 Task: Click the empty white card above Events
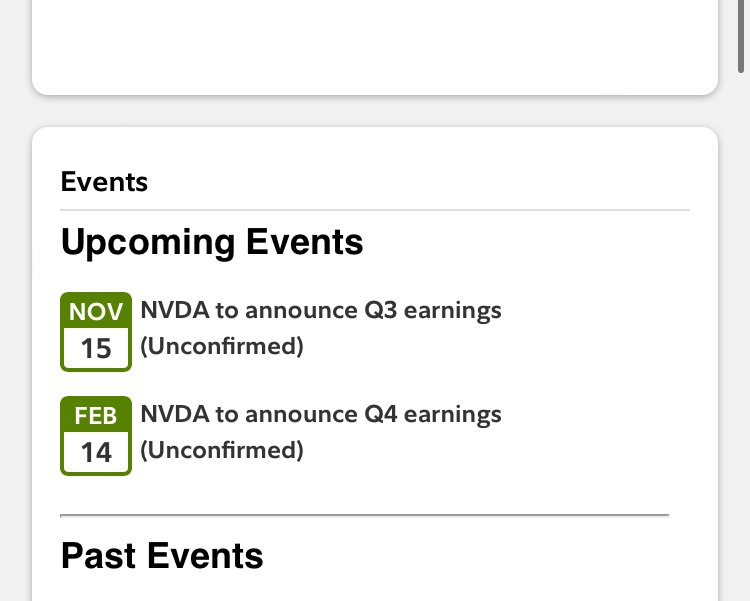[x=375, y=45]
